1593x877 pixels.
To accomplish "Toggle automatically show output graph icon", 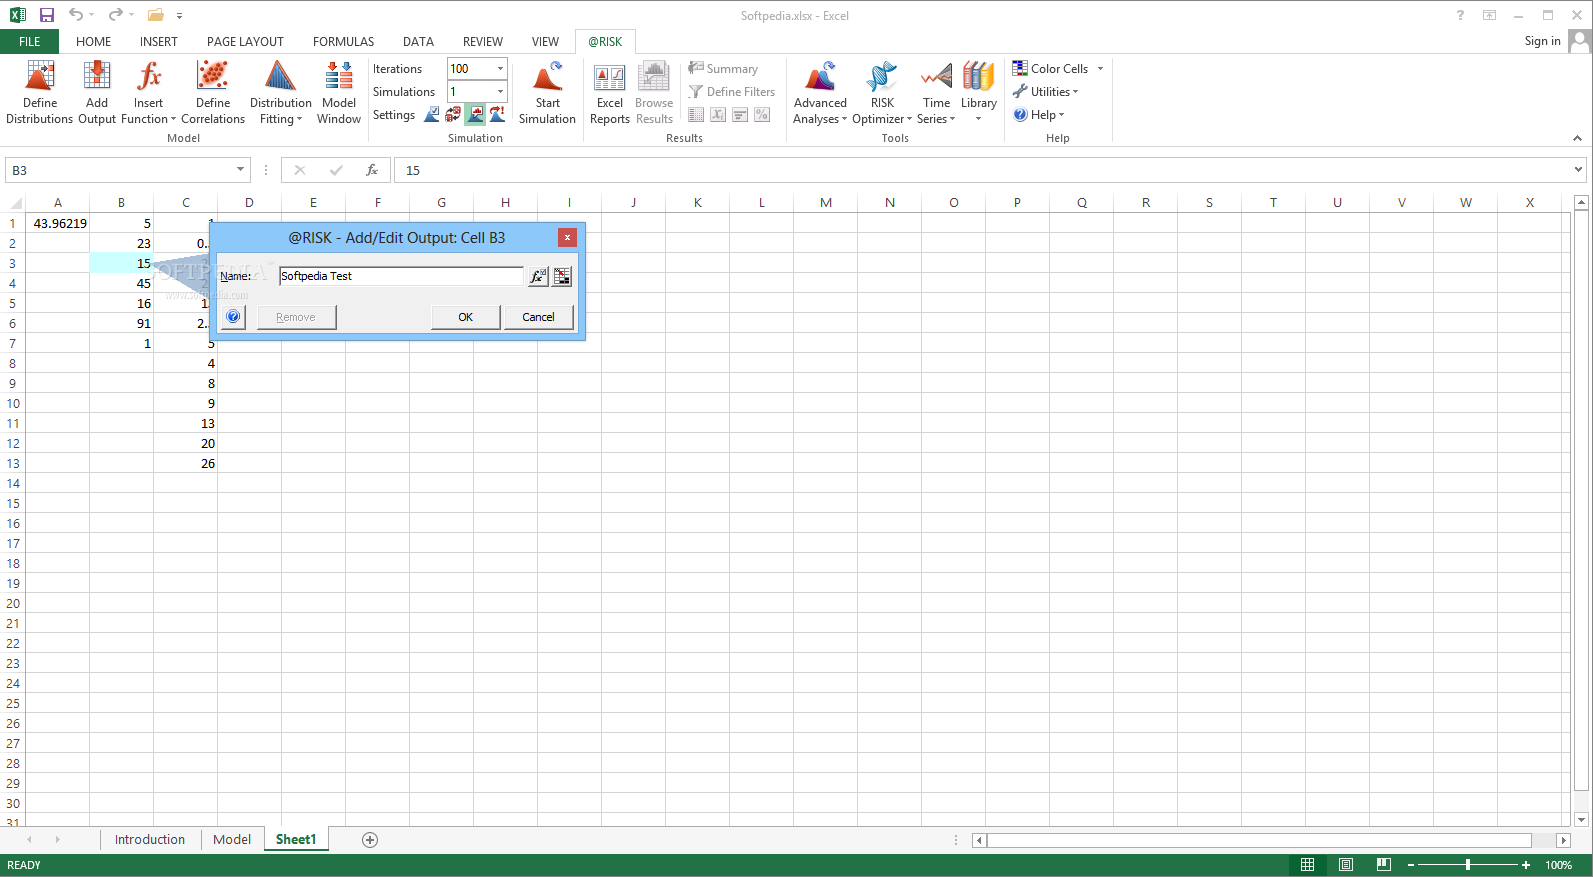I will [475, 114].
